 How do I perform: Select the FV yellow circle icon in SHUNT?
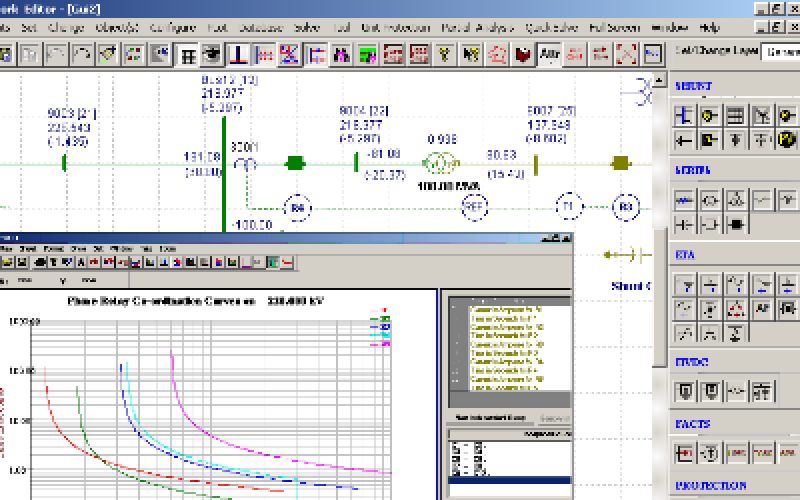(787, 139)
